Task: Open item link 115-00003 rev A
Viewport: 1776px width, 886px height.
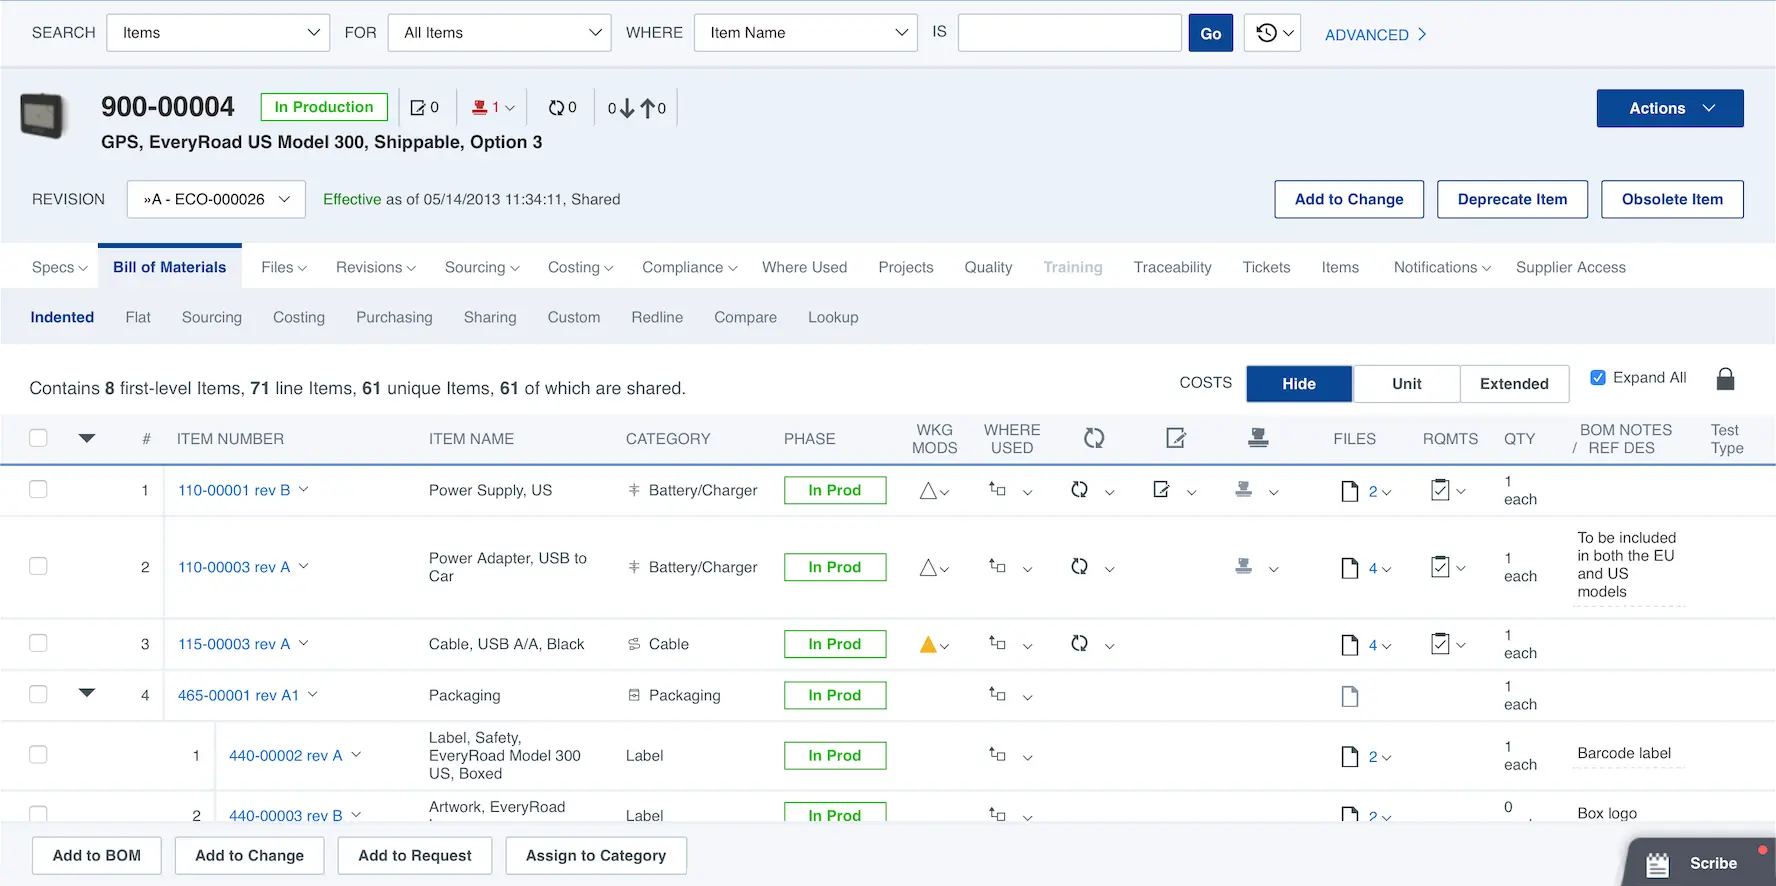Action: 234,644
